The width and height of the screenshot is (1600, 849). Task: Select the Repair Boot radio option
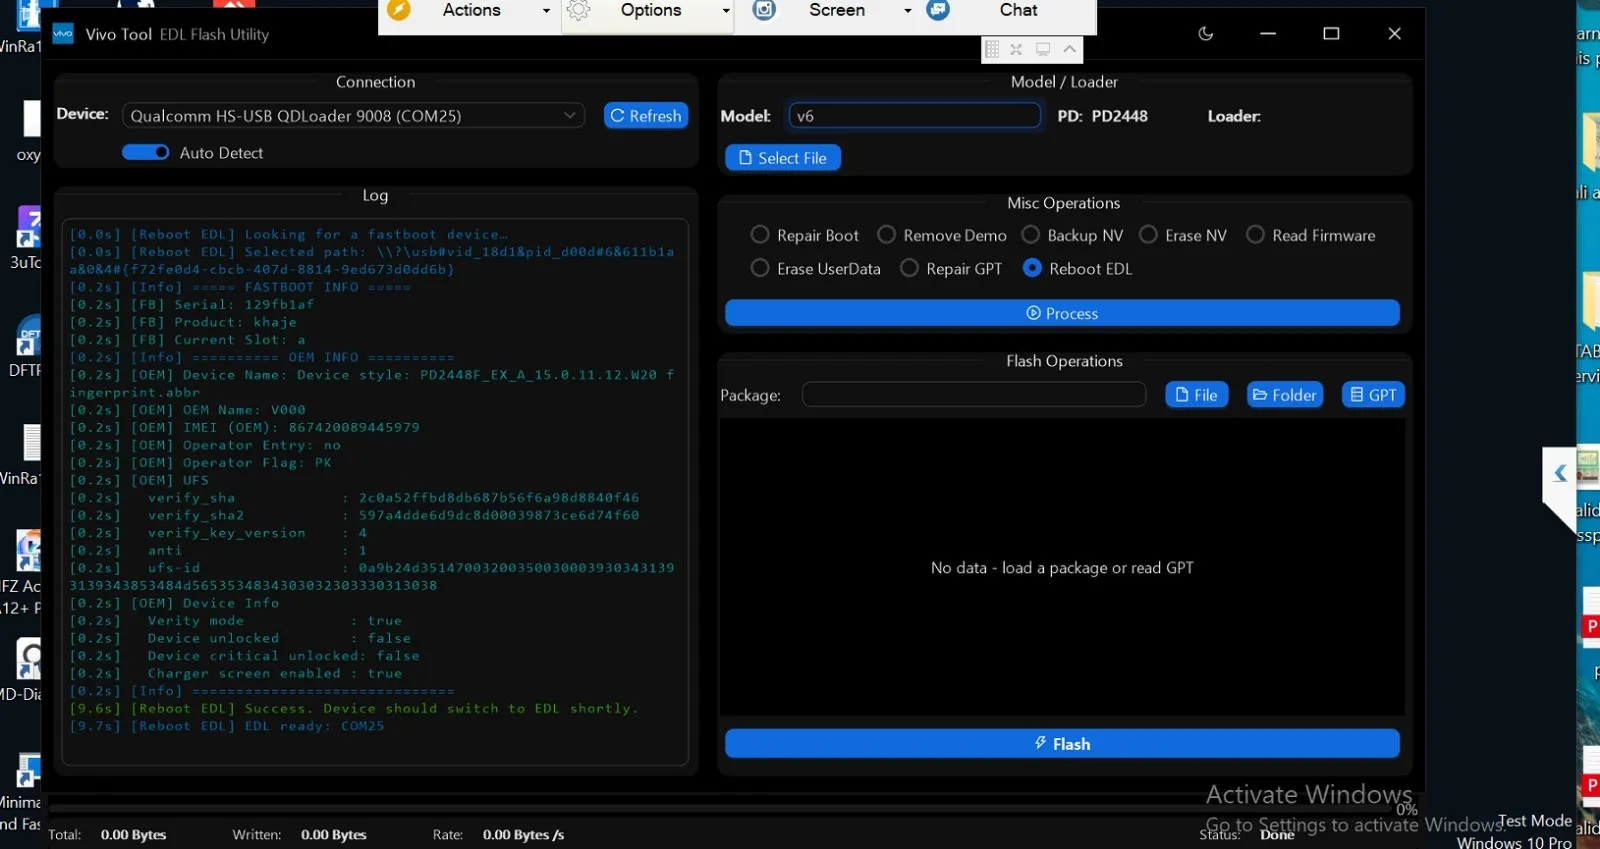point(760,235)
